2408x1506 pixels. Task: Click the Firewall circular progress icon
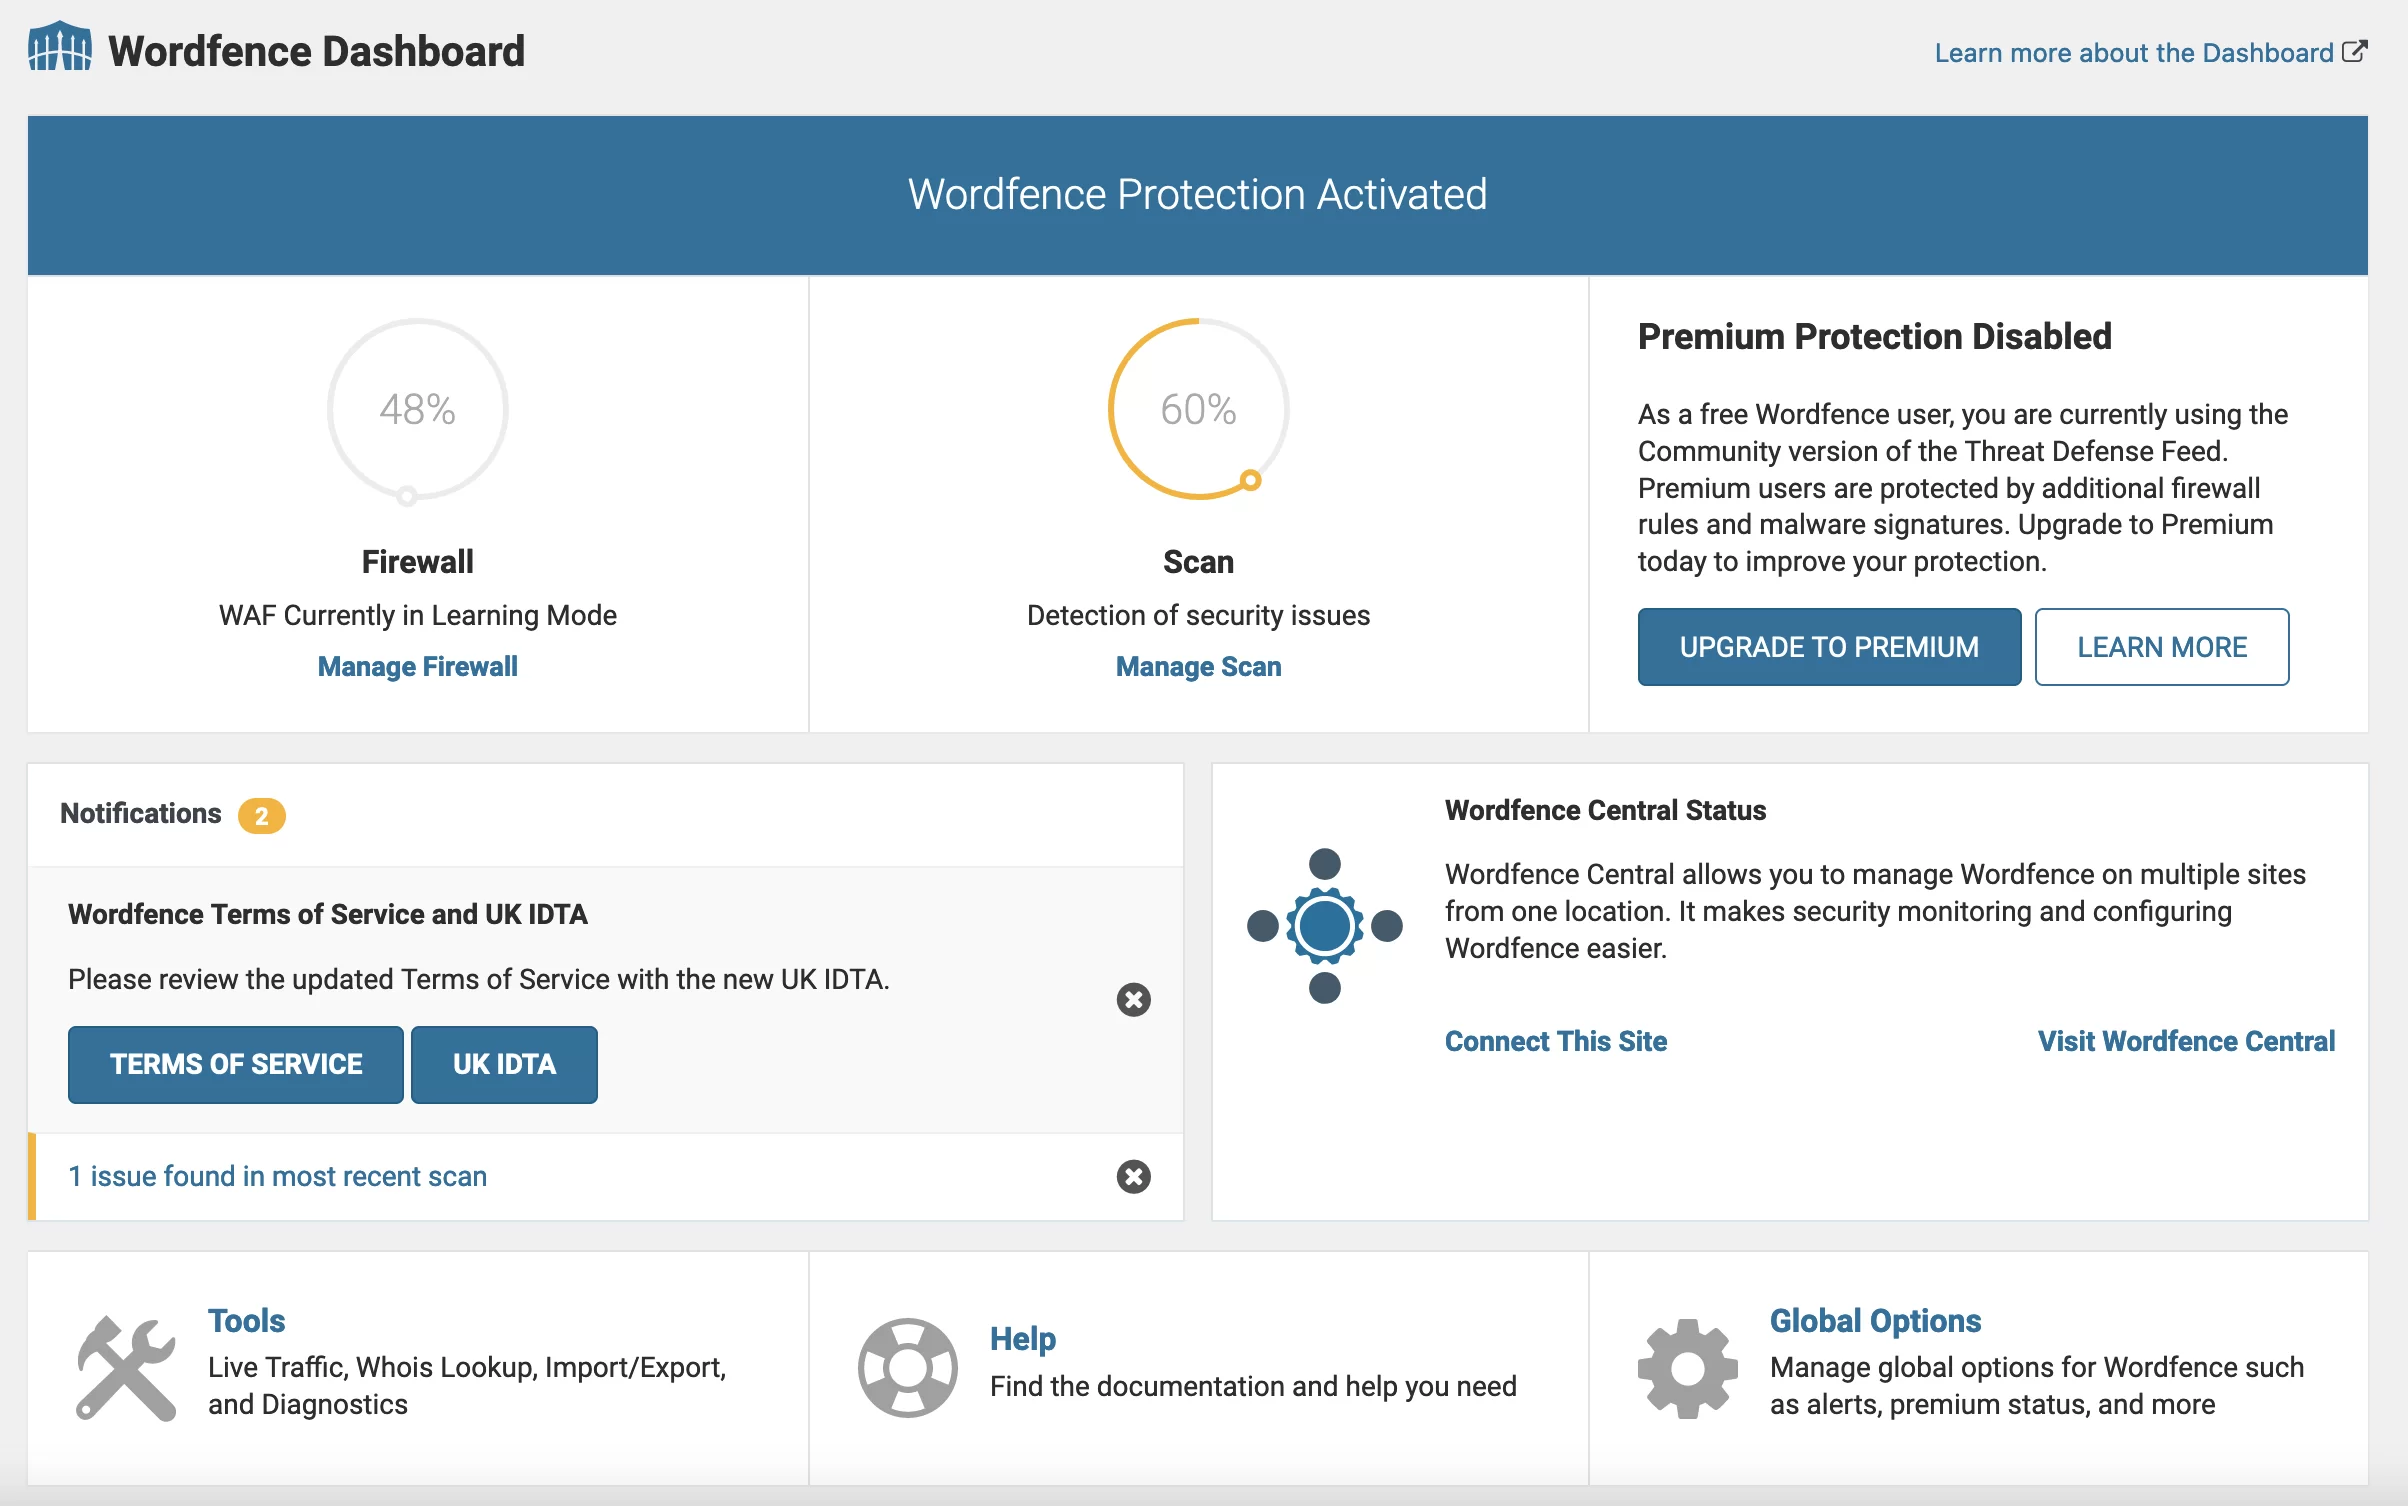pyautogui.click(x=416, y=411)
